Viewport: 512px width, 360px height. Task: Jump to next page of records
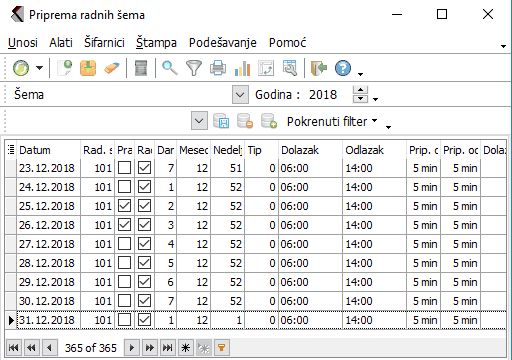(x=150, y=348)
